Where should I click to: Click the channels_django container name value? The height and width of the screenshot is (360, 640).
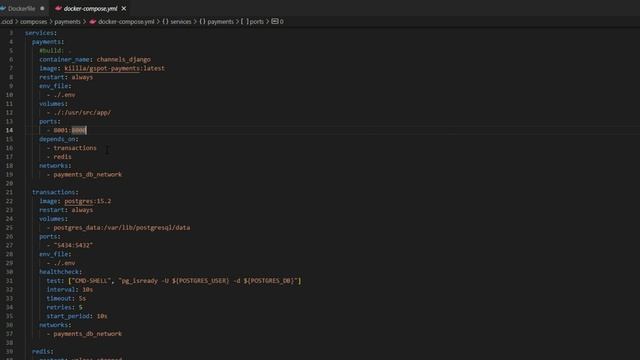(x=124, y=60)
